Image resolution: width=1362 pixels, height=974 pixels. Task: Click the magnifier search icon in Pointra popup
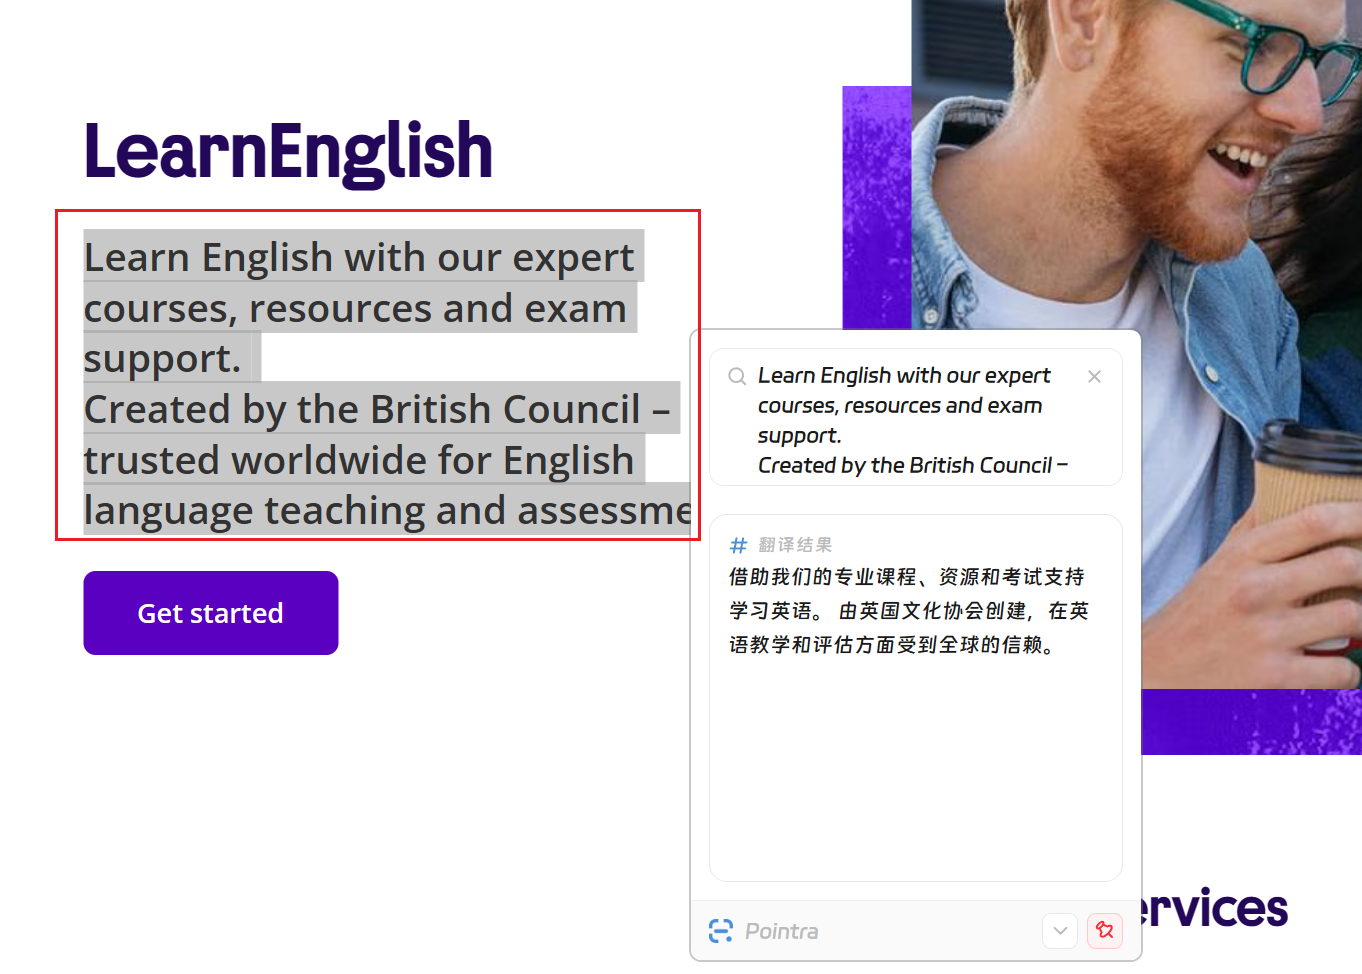[737, 376]
